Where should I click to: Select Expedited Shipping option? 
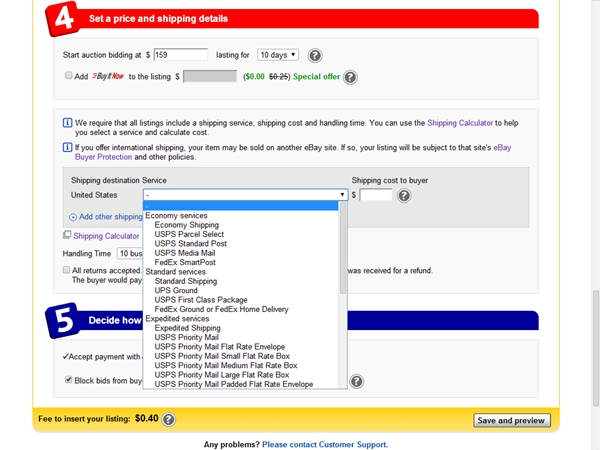(188, 328)
